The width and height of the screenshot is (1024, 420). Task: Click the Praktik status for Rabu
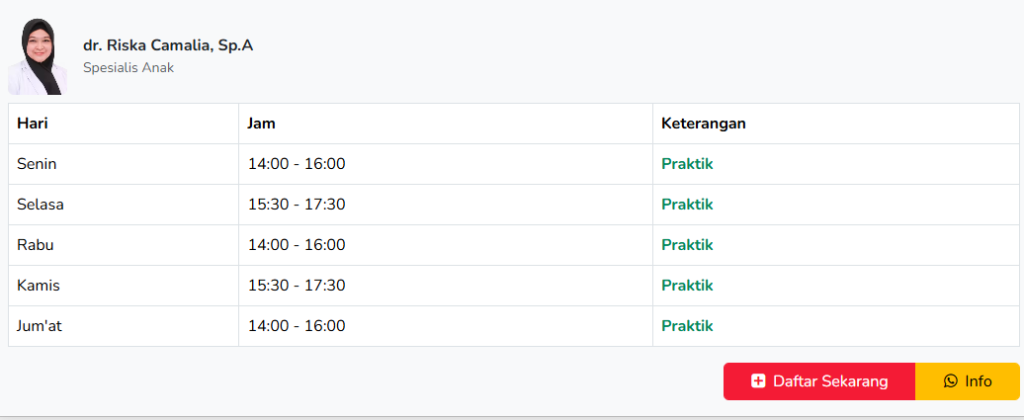pyautogui.click(x=687, y=245)
